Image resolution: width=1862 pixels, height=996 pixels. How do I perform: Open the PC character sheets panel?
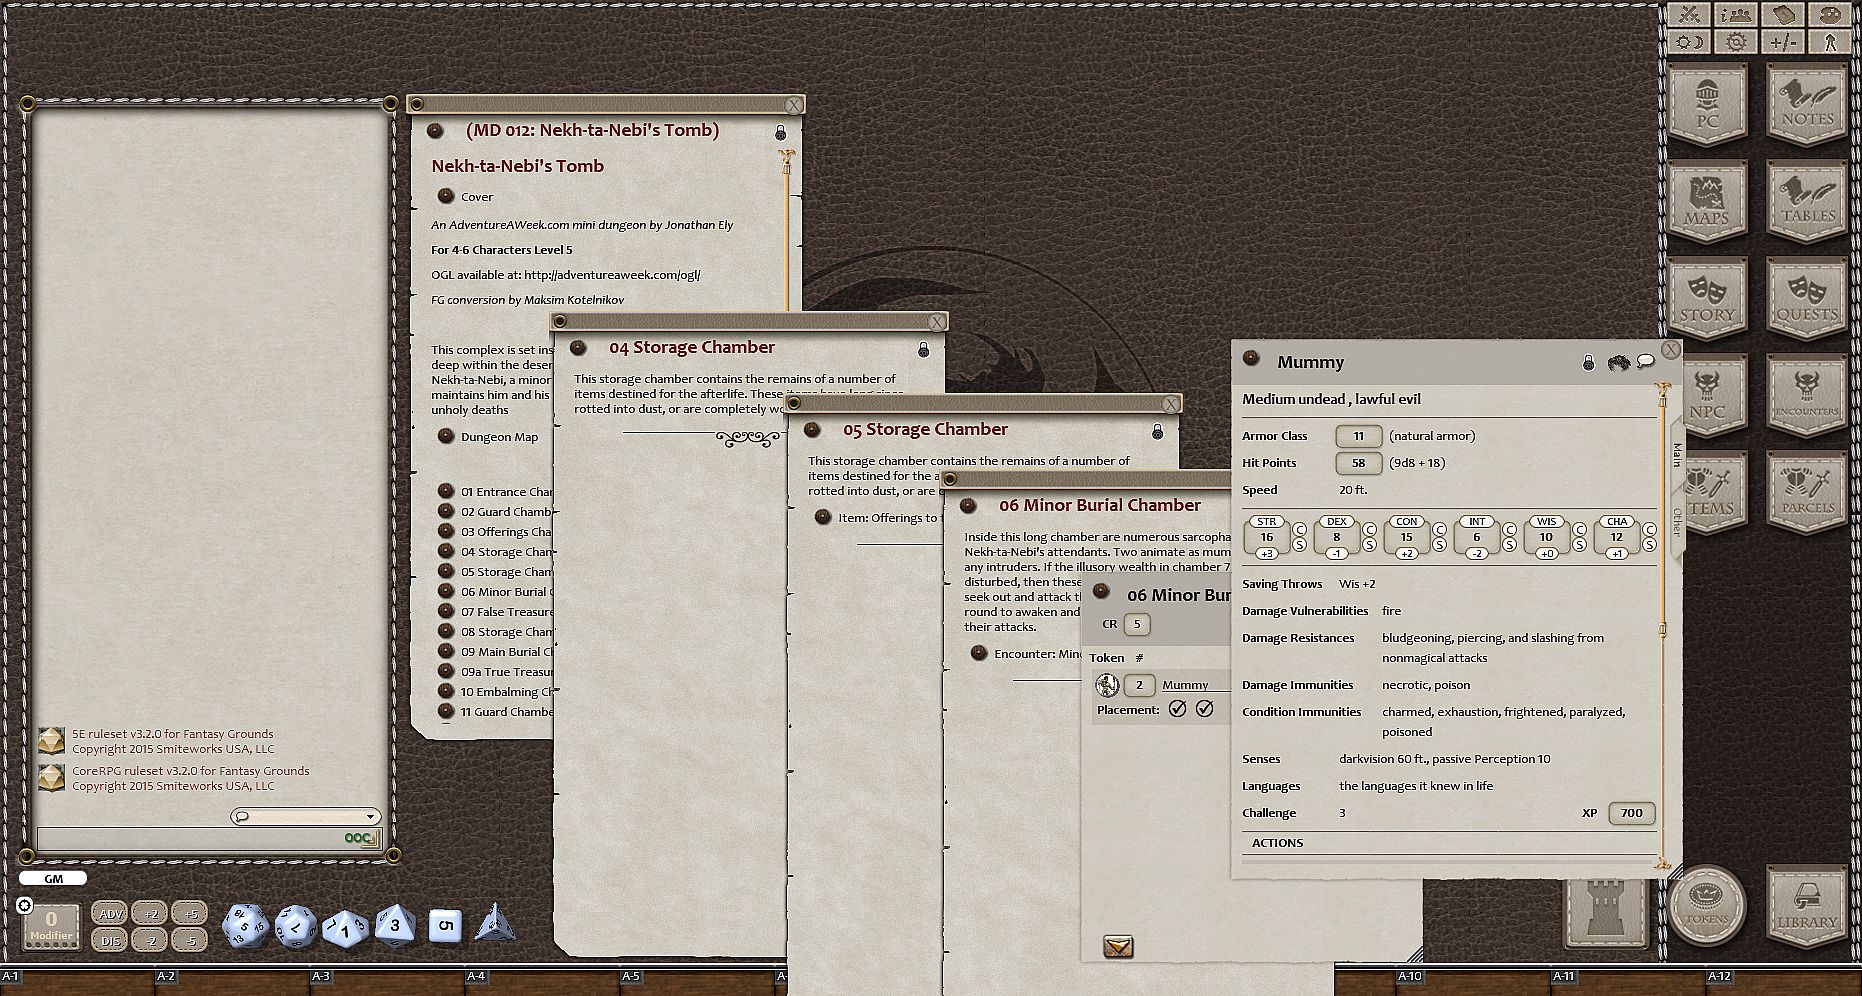pos(1707,104)
